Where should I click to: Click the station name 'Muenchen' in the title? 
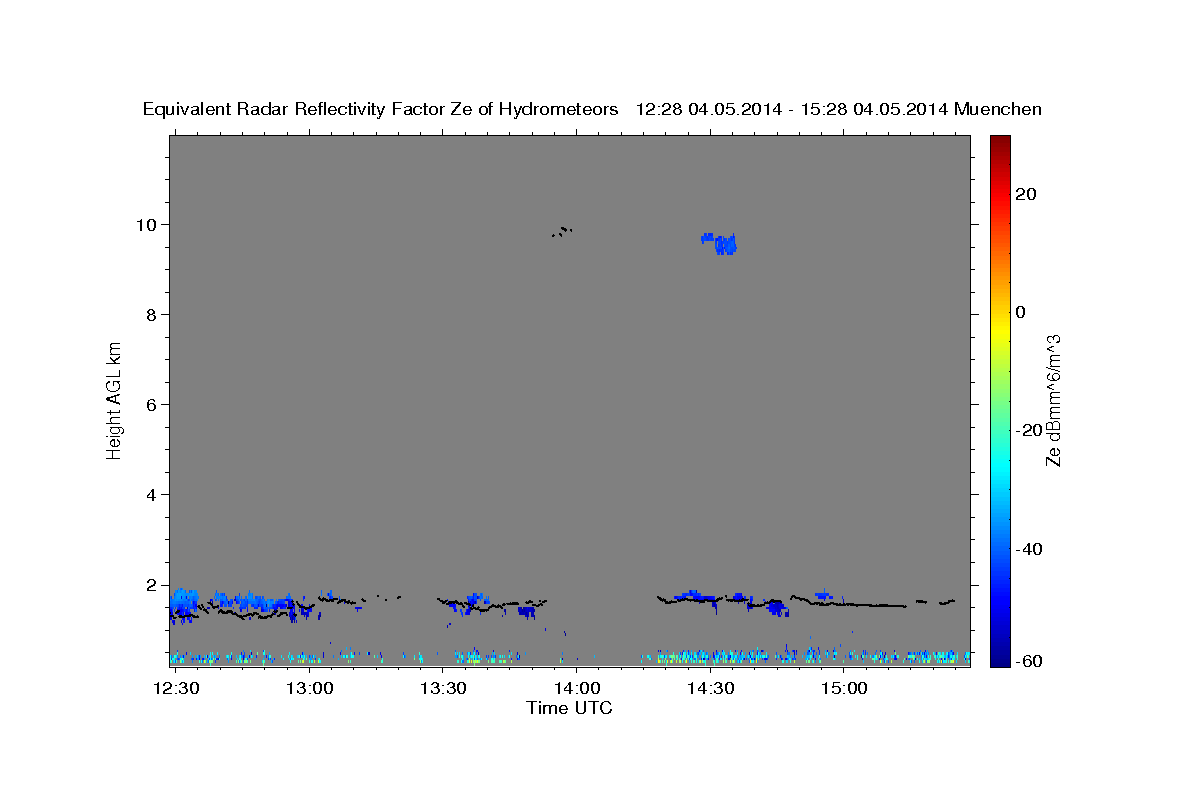pyautogui.click(x=998, y=110)
